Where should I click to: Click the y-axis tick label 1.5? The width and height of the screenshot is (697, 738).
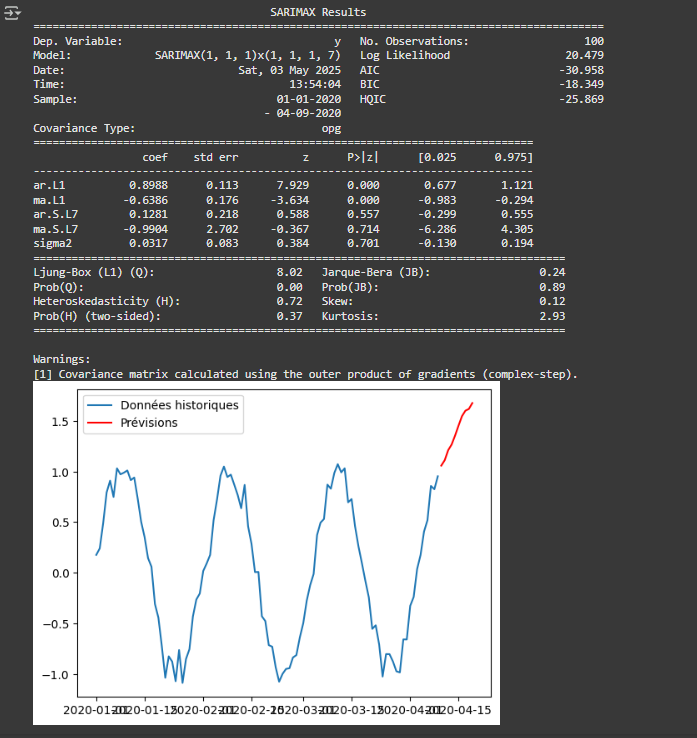coord(60,422)
